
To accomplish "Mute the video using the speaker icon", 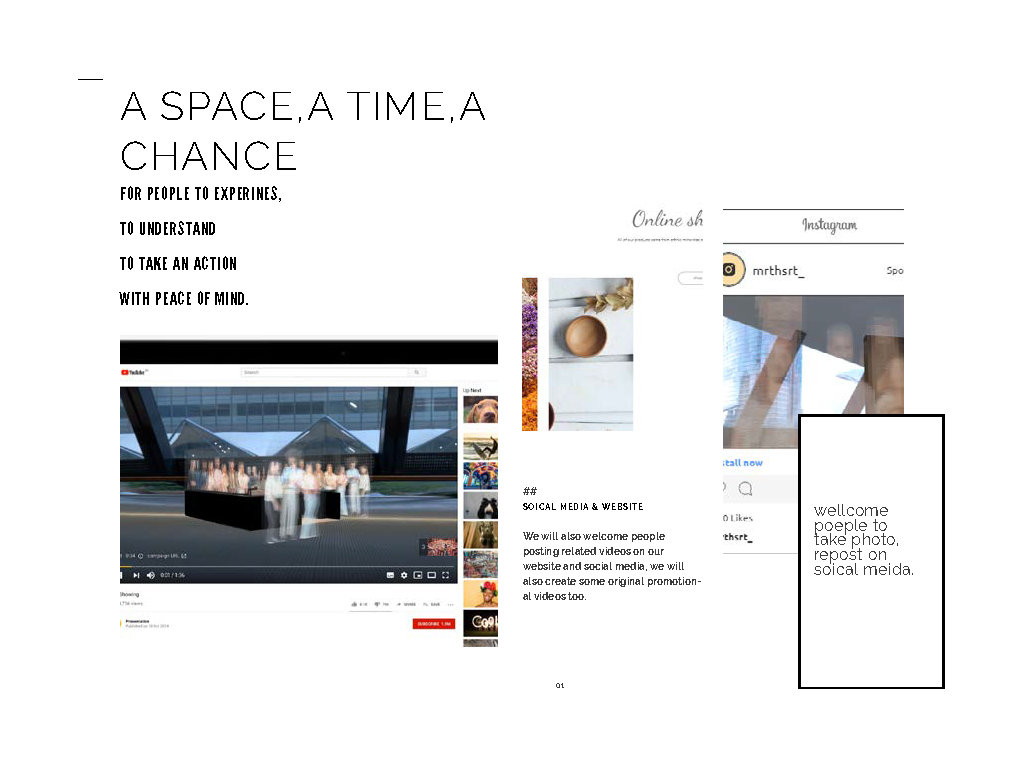I will (x=151, y=575).
